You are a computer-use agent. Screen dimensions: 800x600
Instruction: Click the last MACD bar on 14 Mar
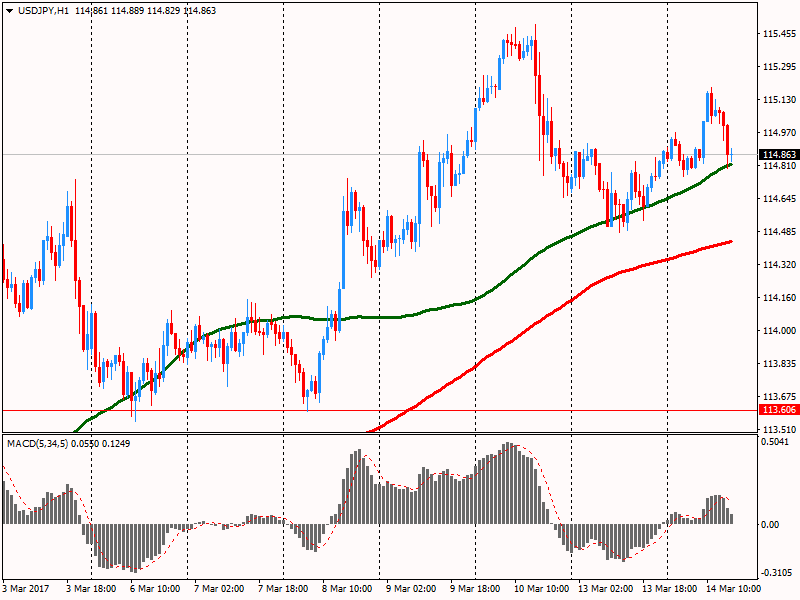[x=732, y=519]
